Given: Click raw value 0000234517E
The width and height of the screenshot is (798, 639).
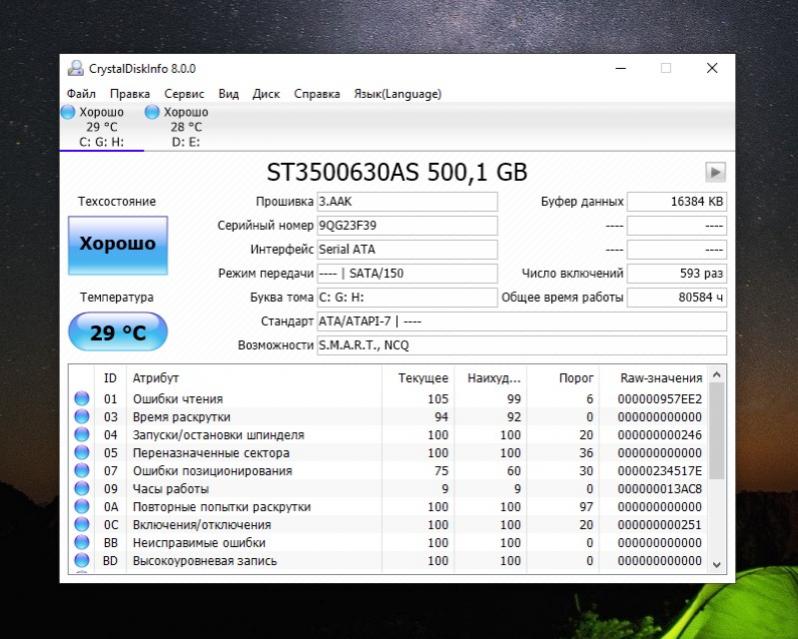Looking at the screenshot, I should [660, 471].
